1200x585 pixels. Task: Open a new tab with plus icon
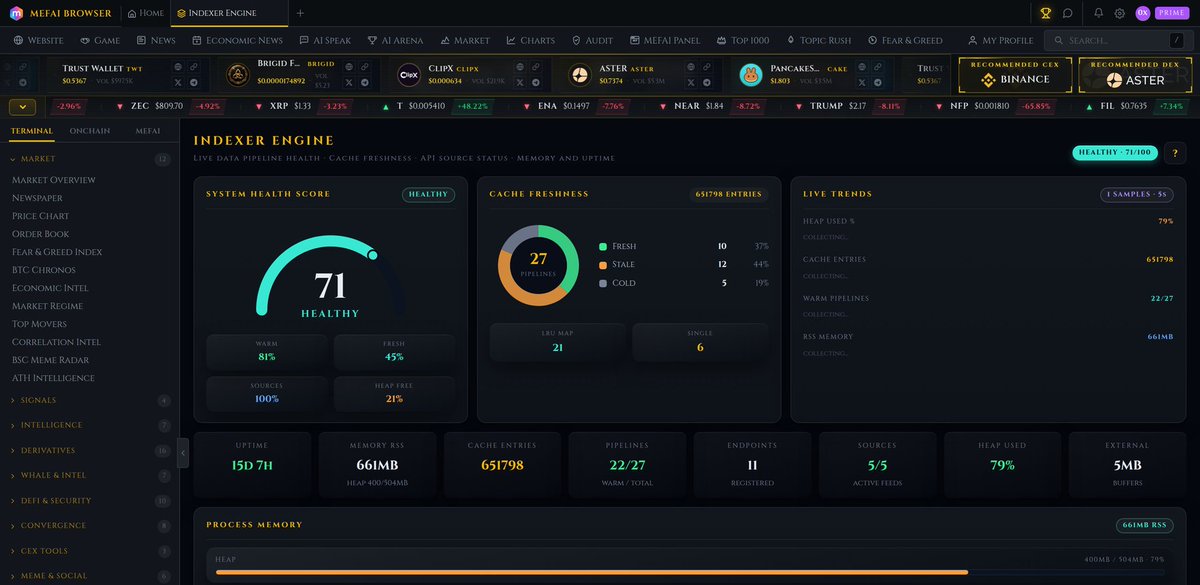point(300,13)
